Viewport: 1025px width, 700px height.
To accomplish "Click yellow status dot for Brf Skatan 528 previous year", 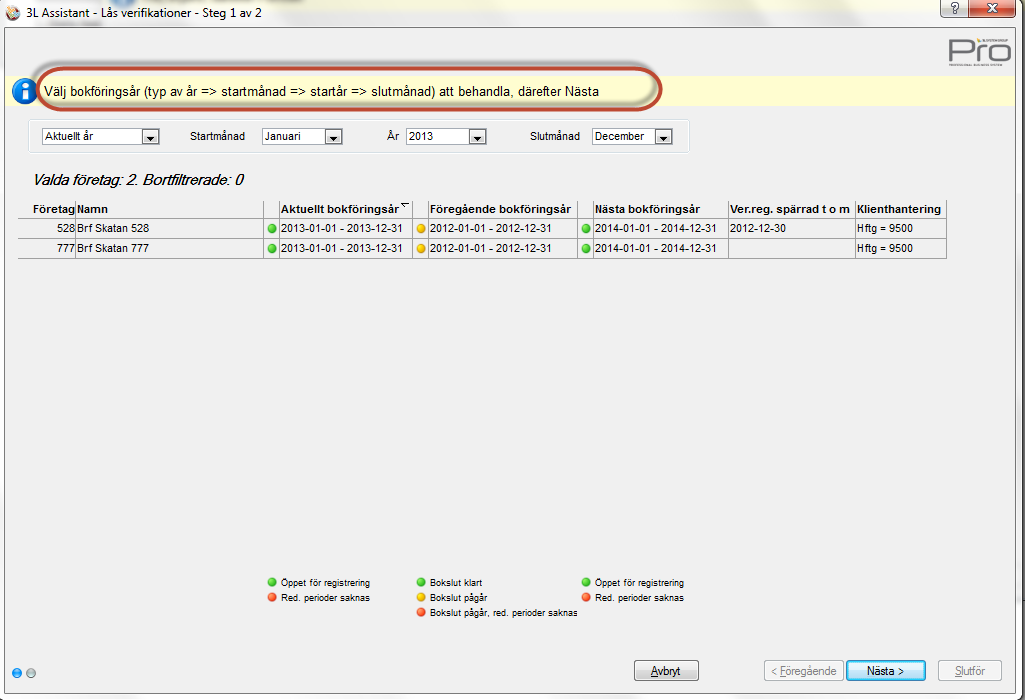I will tap(421, 229).
